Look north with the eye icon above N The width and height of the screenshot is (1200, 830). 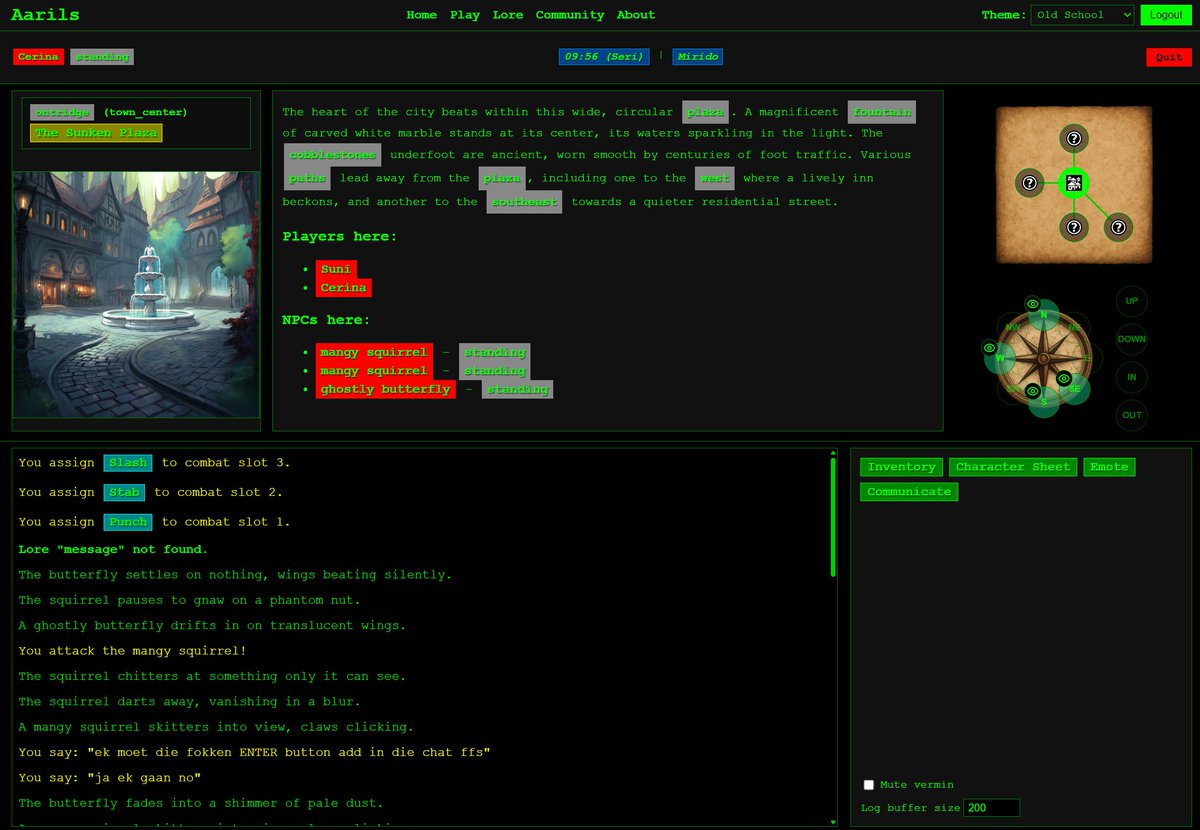click(1033, 304)
